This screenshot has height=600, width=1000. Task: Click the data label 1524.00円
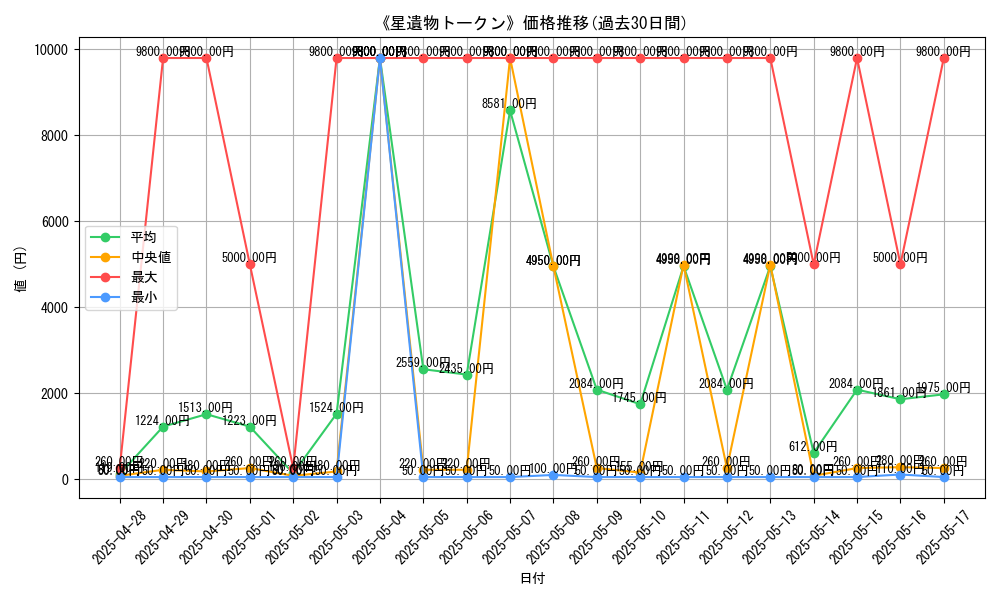336,407
